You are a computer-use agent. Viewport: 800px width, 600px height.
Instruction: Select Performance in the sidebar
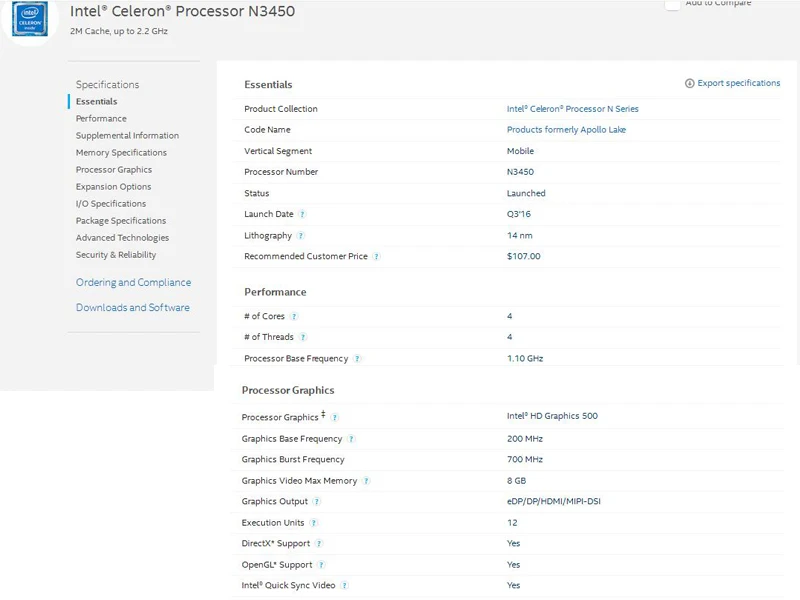coord(101,118)
